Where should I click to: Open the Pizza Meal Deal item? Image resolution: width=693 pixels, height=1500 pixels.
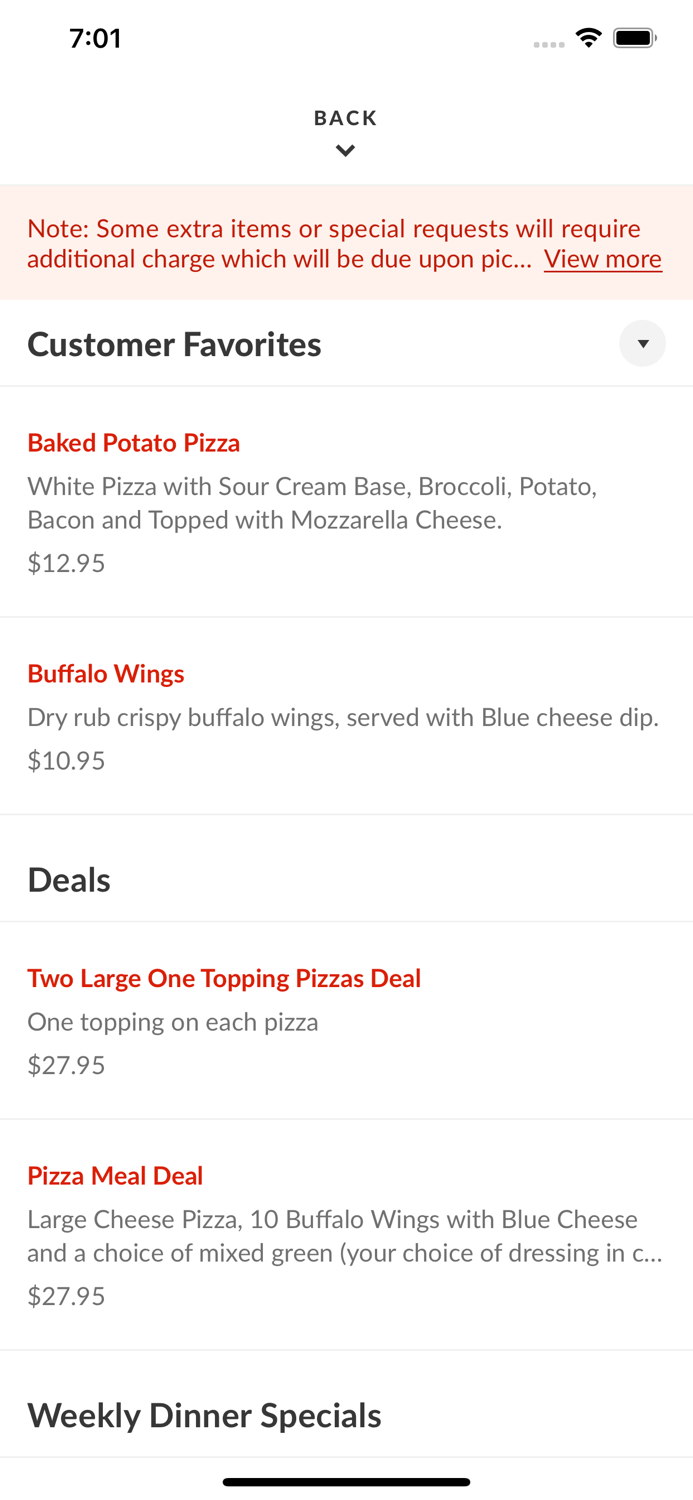click(115, 1175)
